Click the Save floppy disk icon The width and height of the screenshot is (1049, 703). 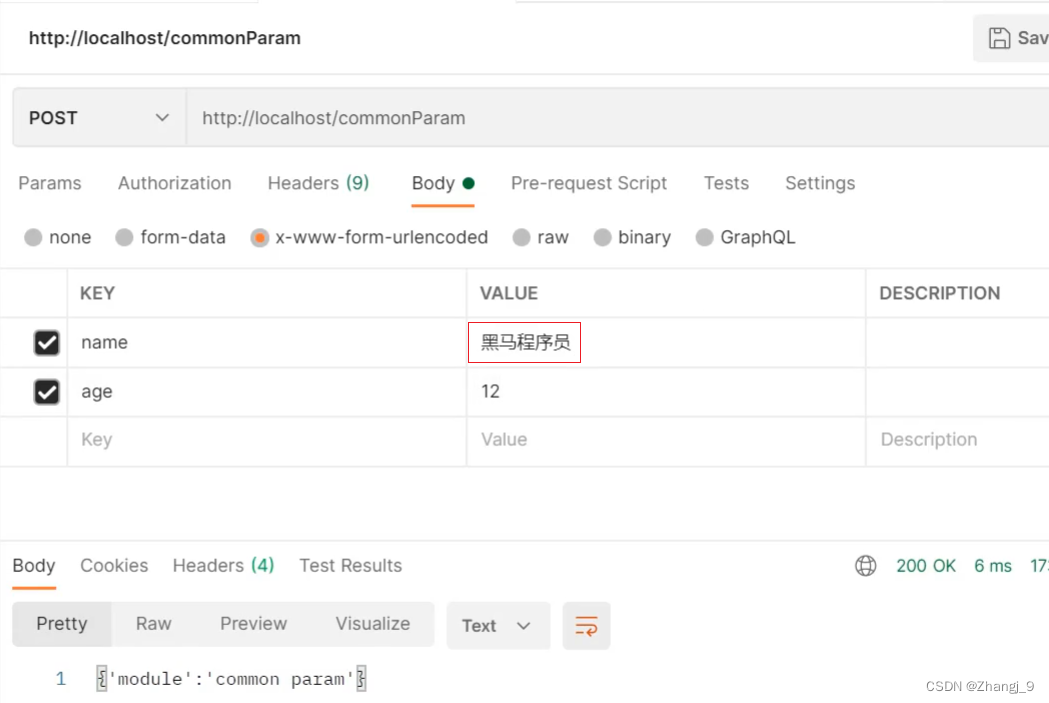(x=999, y=38)
